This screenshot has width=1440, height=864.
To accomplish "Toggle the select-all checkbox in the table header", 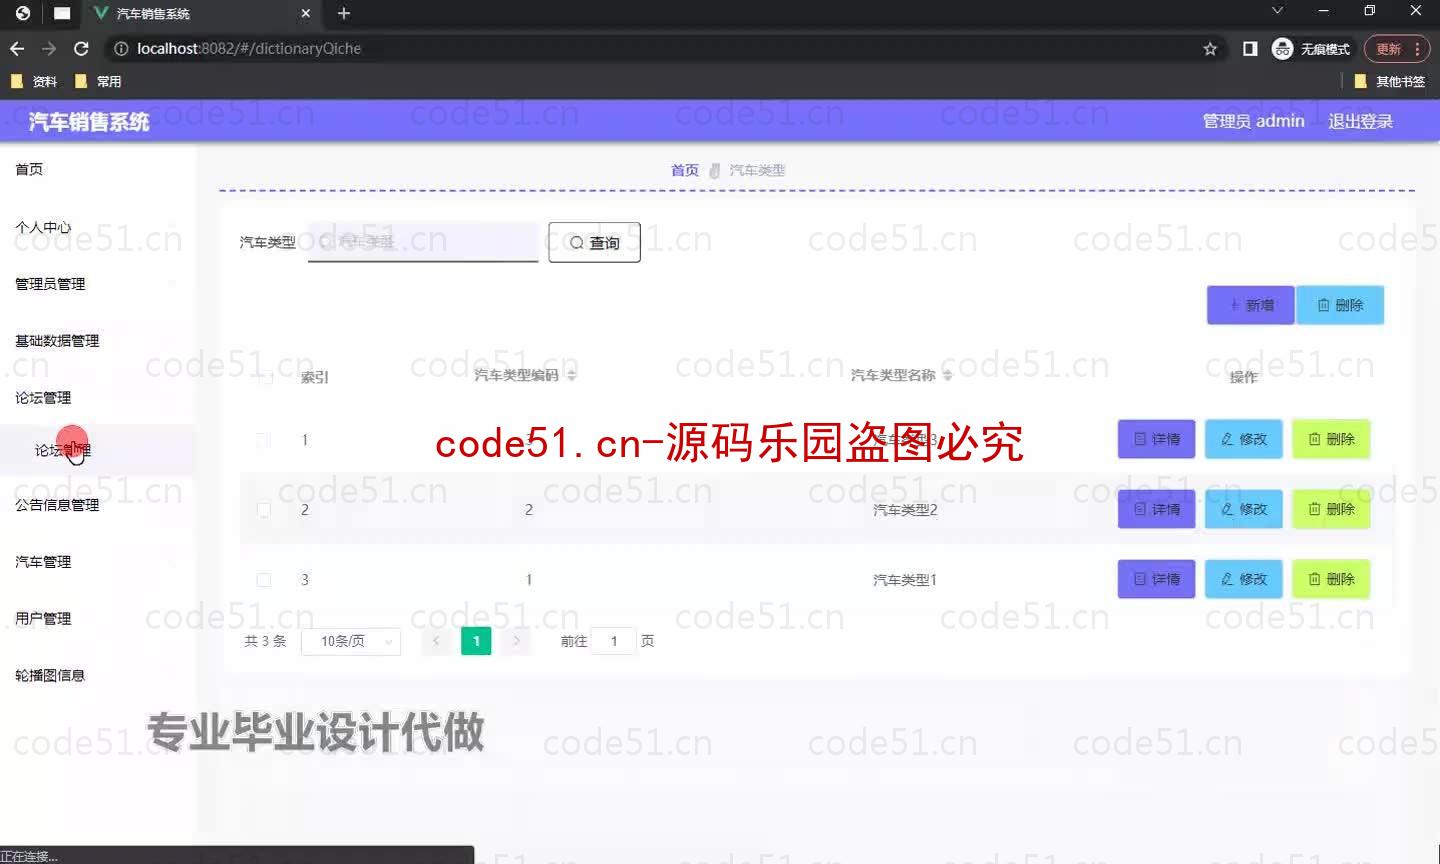I will coord(265,377).
